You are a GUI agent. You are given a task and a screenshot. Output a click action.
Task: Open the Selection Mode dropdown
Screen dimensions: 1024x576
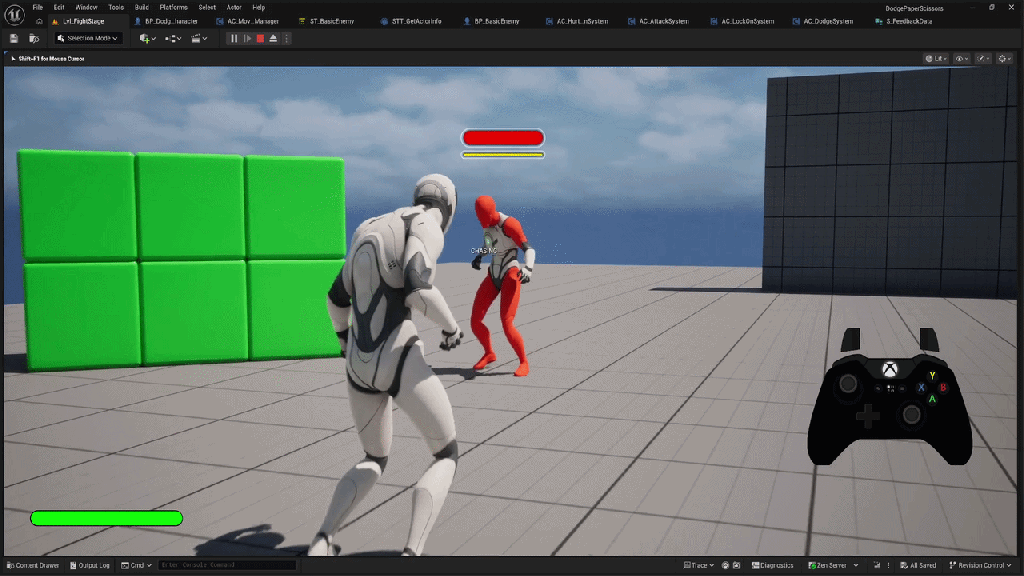(88, 38)
